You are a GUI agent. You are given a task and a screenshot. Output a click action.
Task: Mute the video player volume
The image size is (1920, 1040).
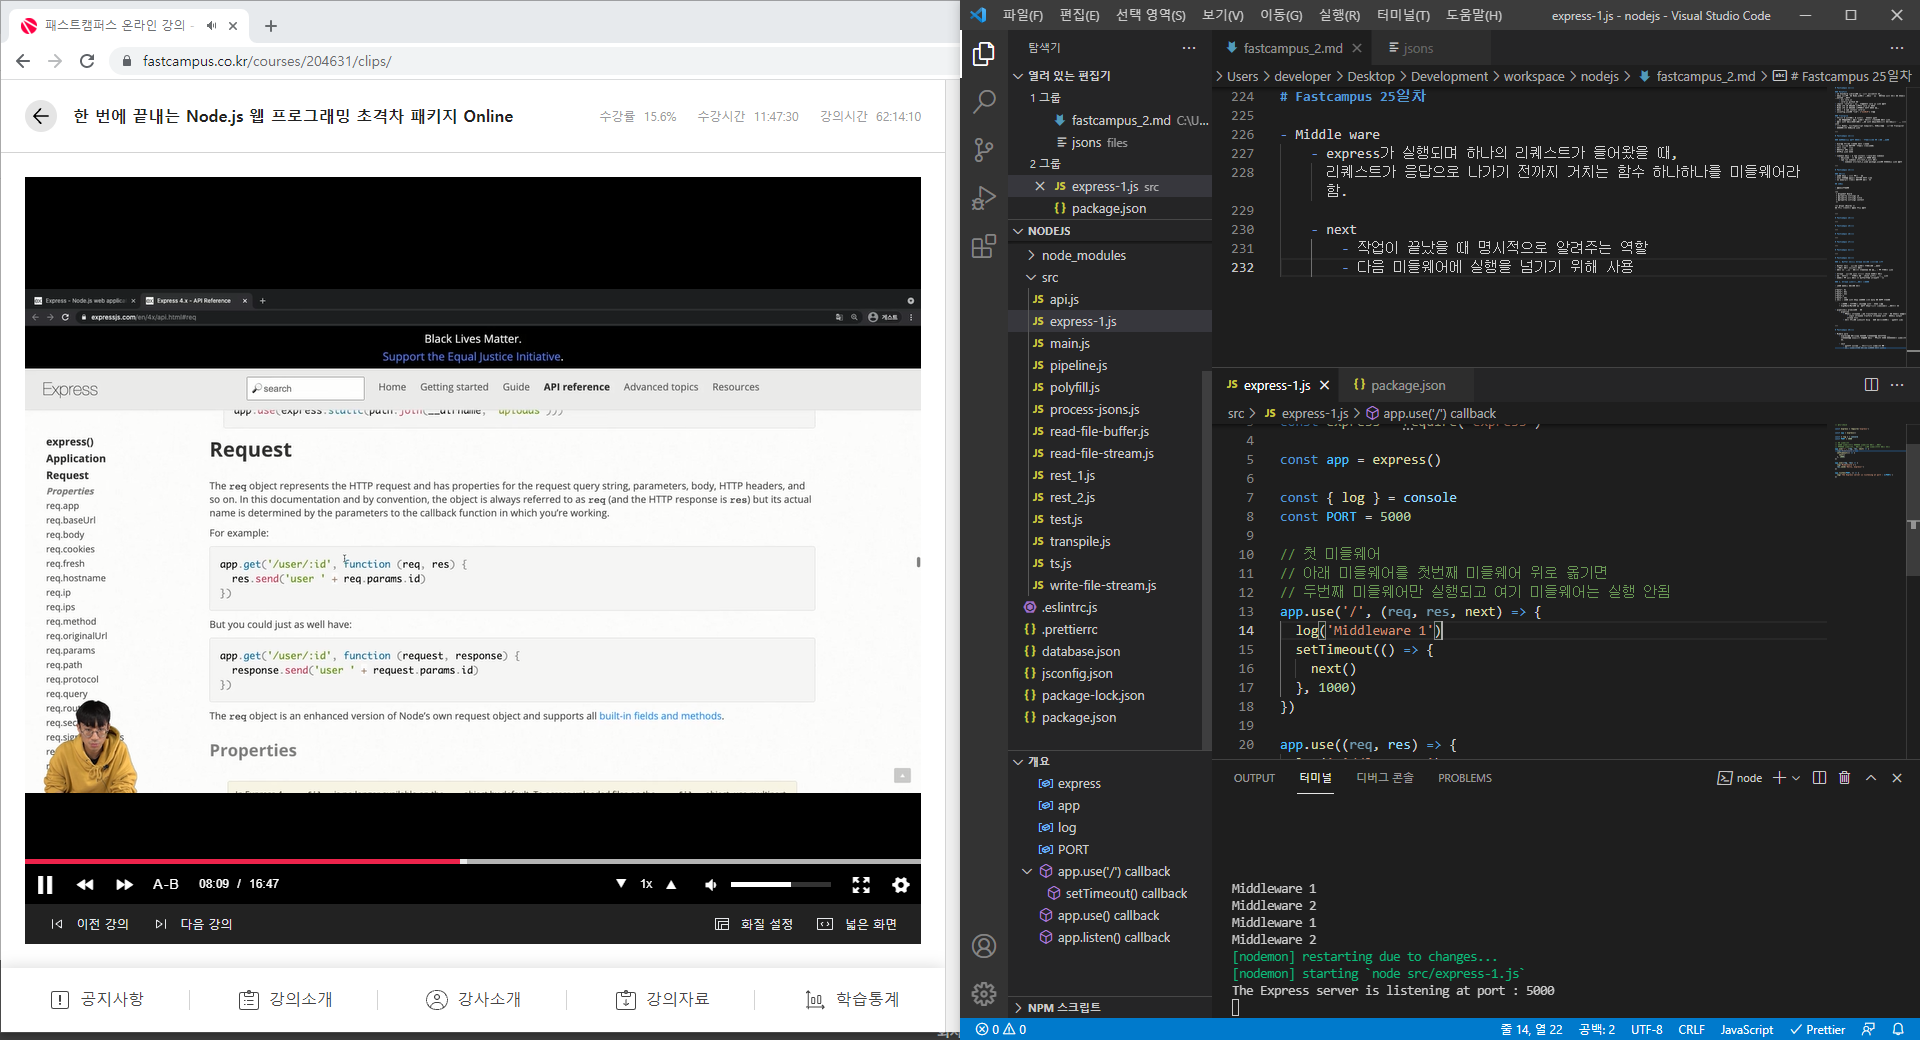[x=710, y=884]
